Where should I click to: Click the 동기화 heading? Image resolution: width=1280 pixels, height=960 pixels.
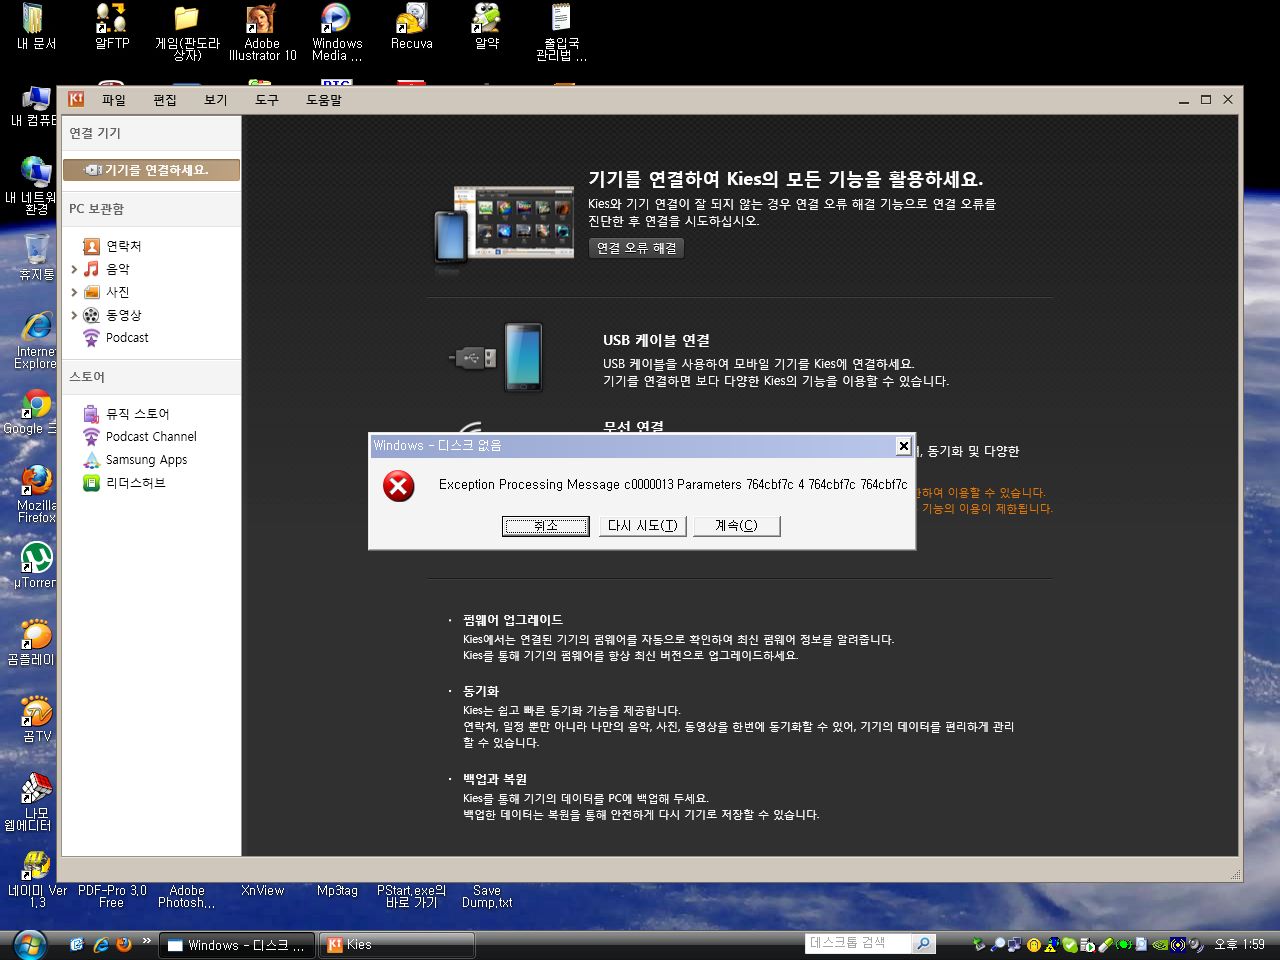pyautogui.click(x=481, y=692)
